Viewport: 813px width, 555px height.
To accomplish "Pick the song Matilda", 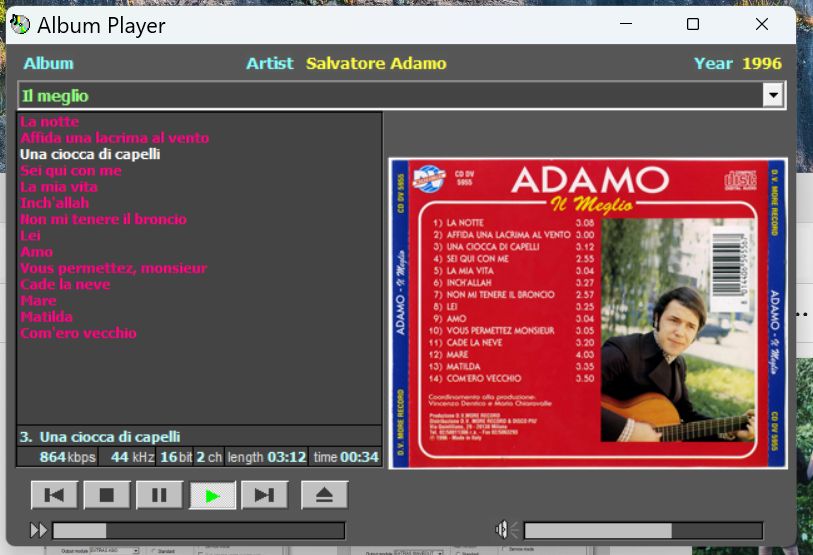I will [x=46, y=317].
